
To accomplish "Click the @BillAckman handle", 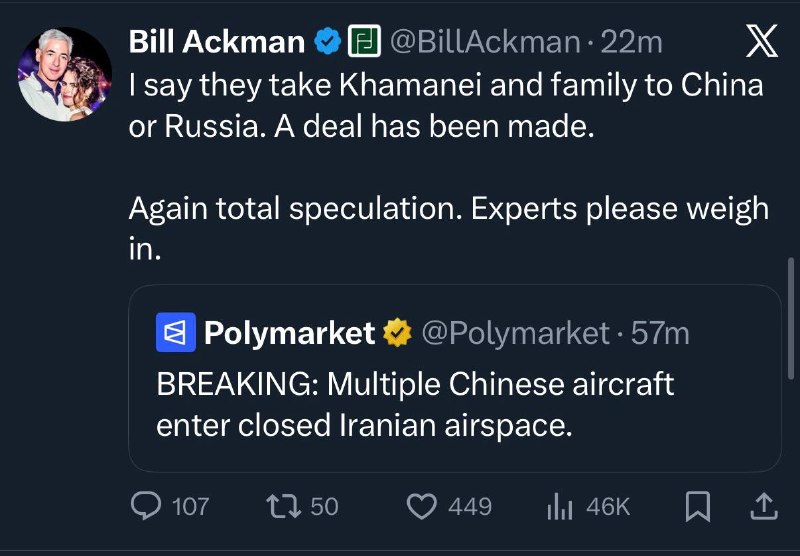I will 483,42.
